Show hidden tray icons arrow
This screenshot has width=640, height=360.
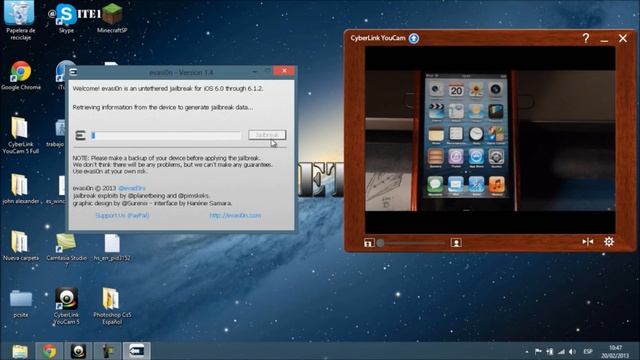(527, 351)
